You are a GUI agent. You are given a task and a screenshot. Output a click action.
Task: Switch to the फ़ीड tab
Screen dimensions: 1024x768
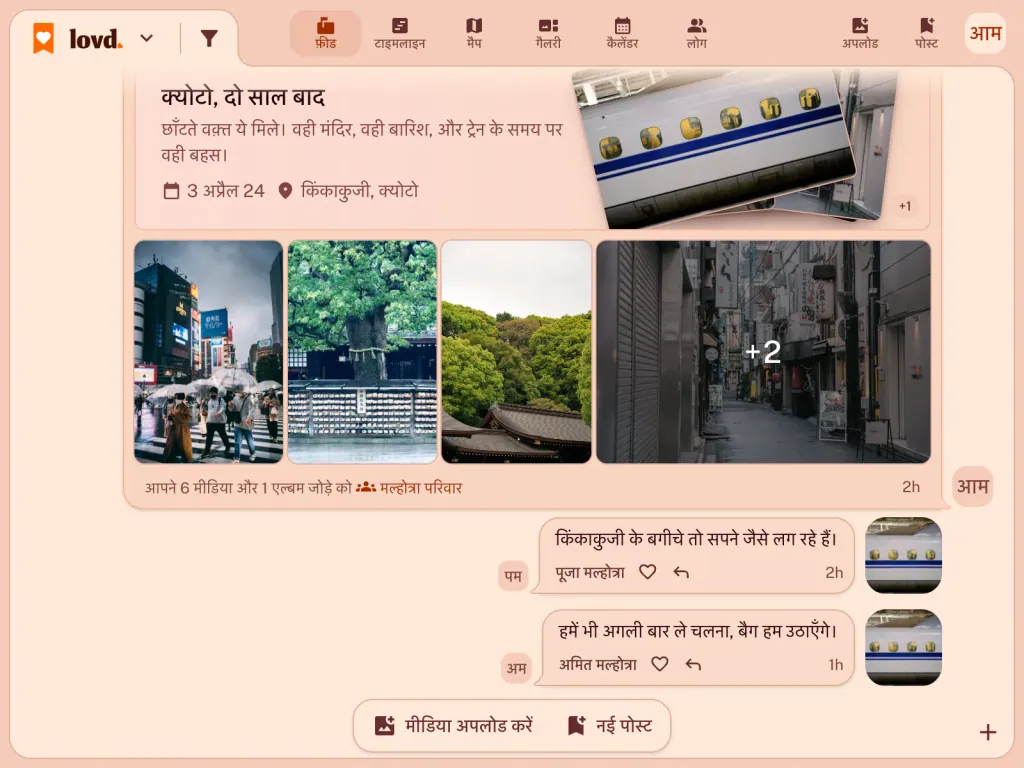(x=325, y=33)
